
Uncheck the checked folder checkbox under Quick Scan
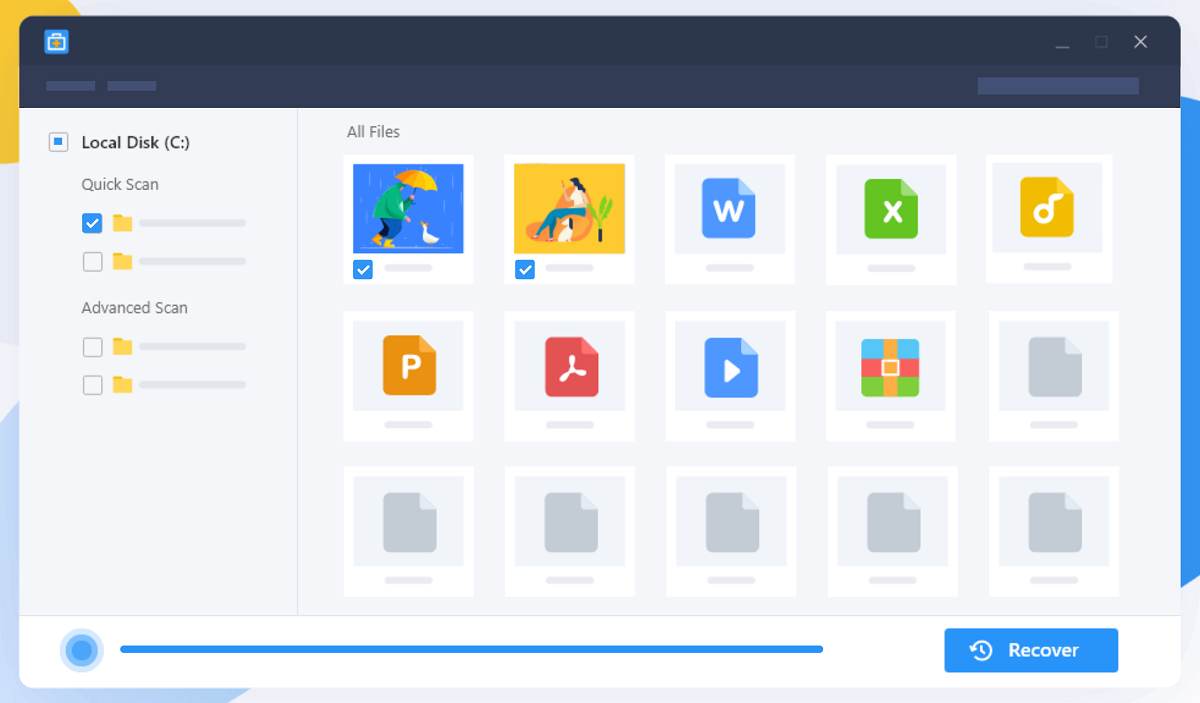coord(92,223)
